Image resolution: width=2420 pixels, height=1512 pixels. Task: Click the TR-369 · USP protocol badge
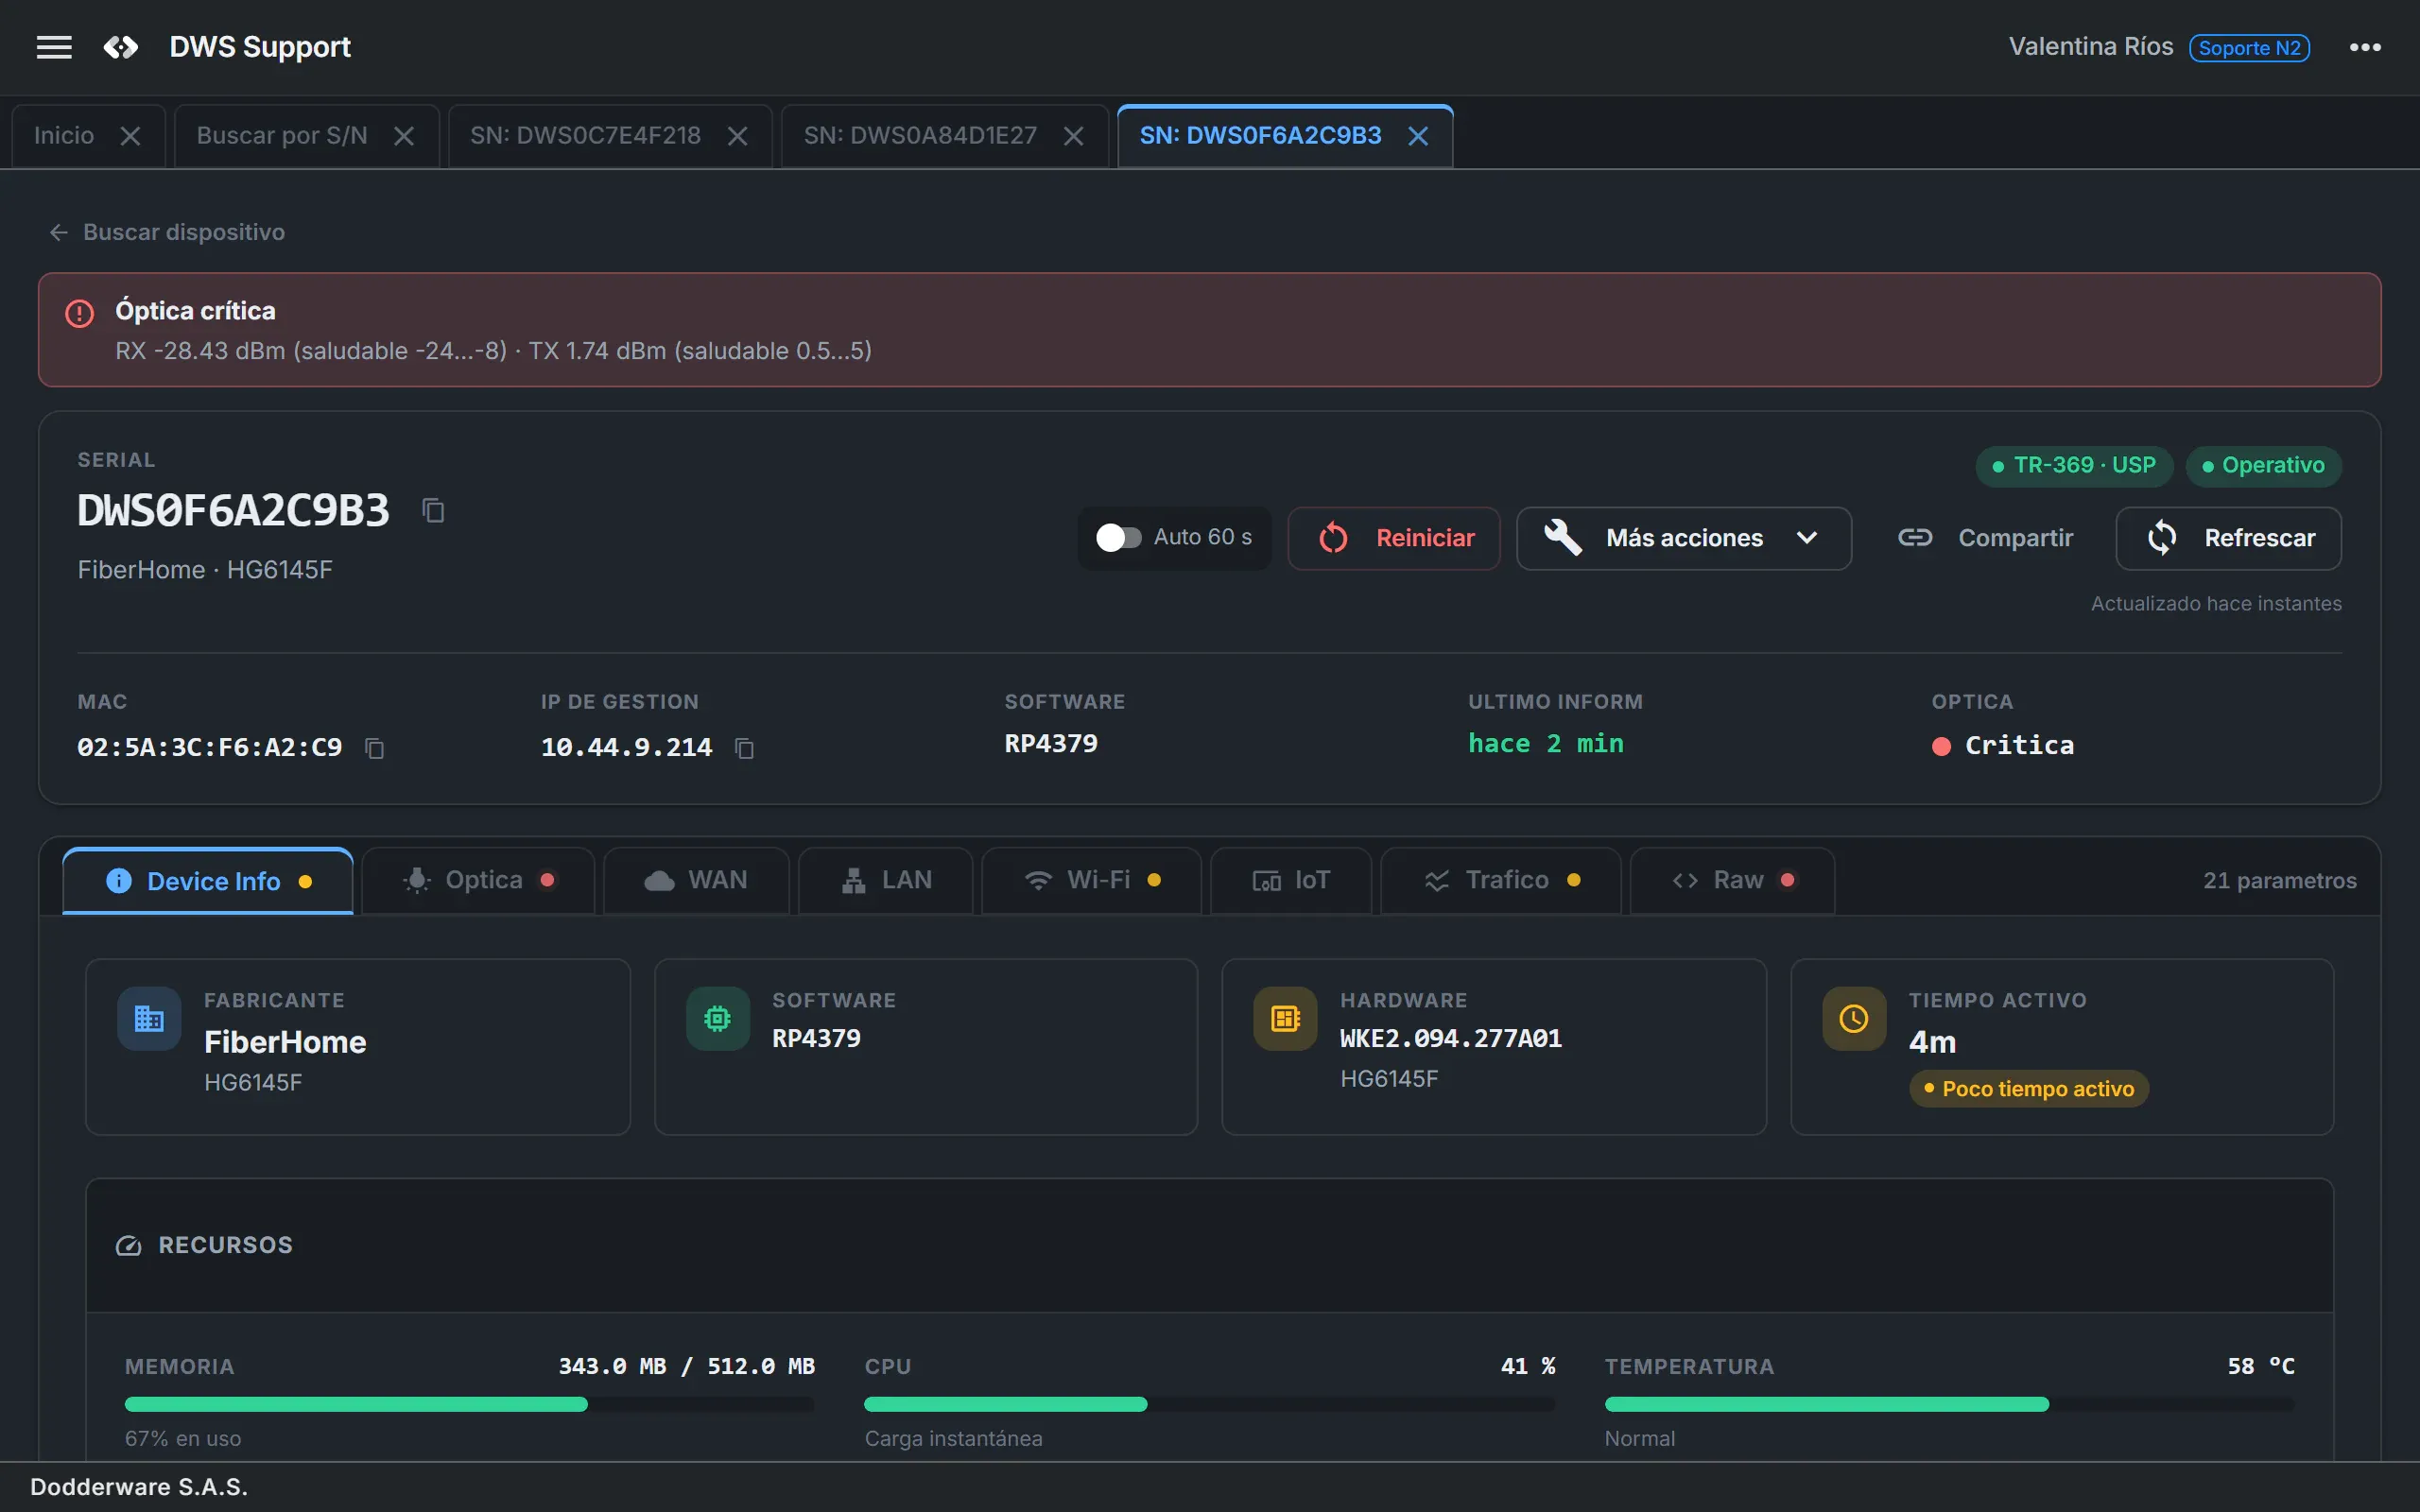(x=2074, y=466)
